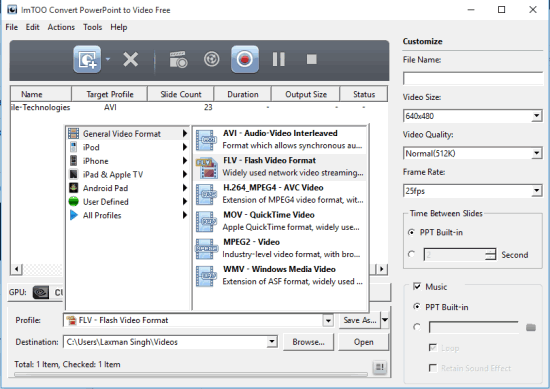Select the custom Second interval radio button
Viewport: 550px width, 389px height.
pyautogui.click(x=412, y=254)
